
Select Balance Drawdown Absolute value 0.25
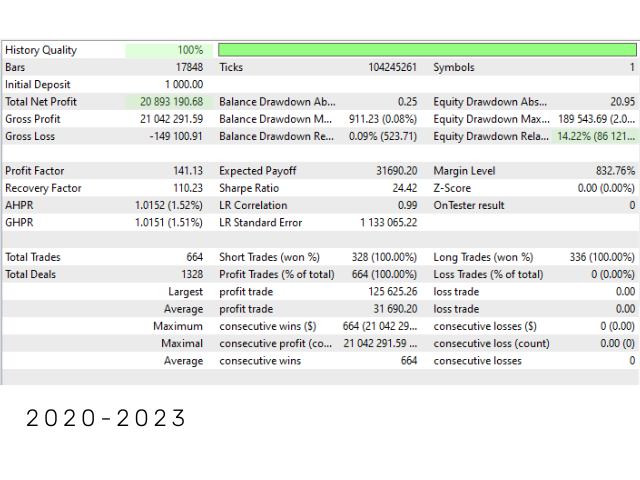coord(407,102)
